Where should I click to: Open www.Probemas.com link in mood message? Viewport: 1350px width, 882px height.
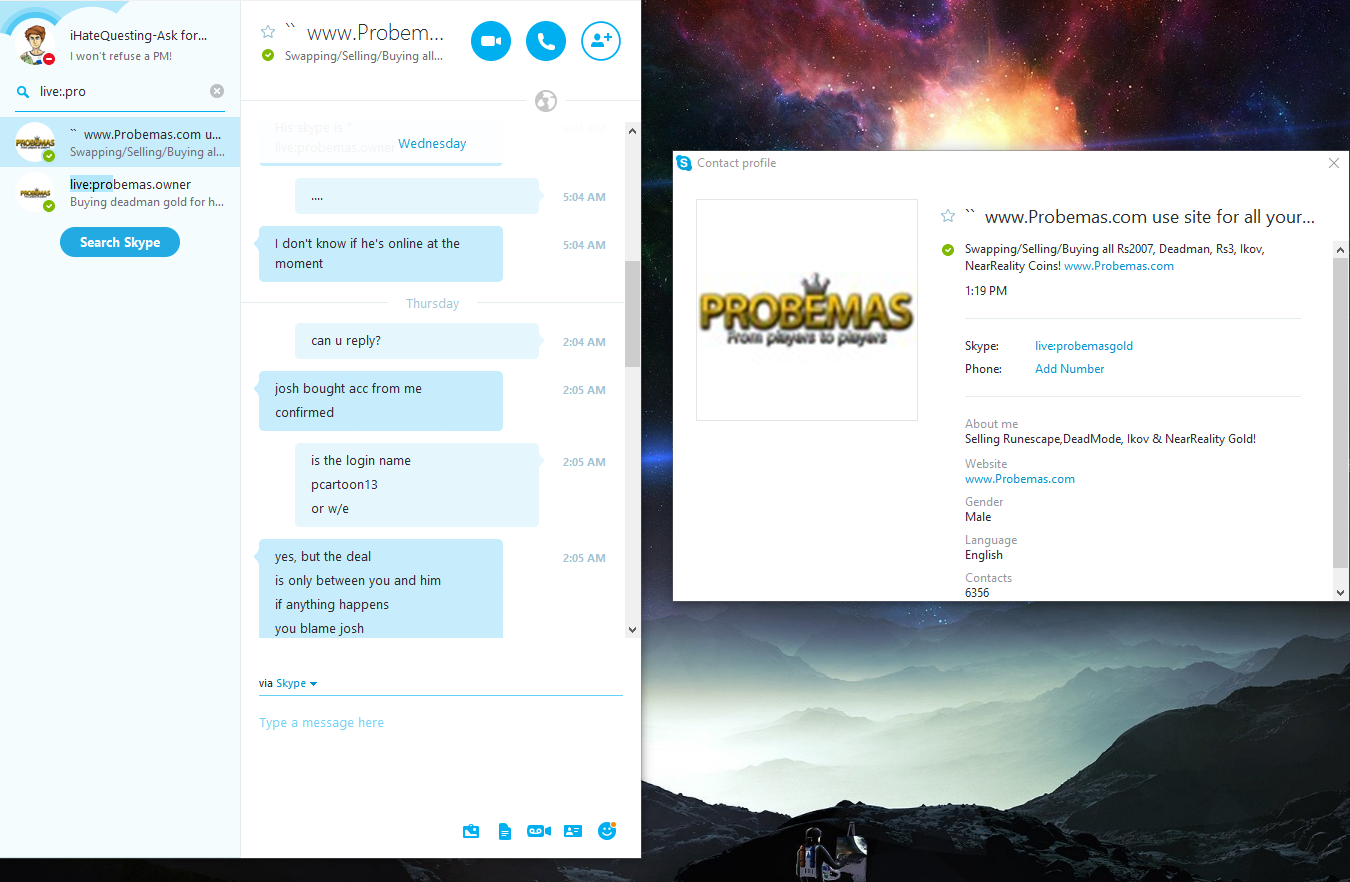click(1119, 266)
